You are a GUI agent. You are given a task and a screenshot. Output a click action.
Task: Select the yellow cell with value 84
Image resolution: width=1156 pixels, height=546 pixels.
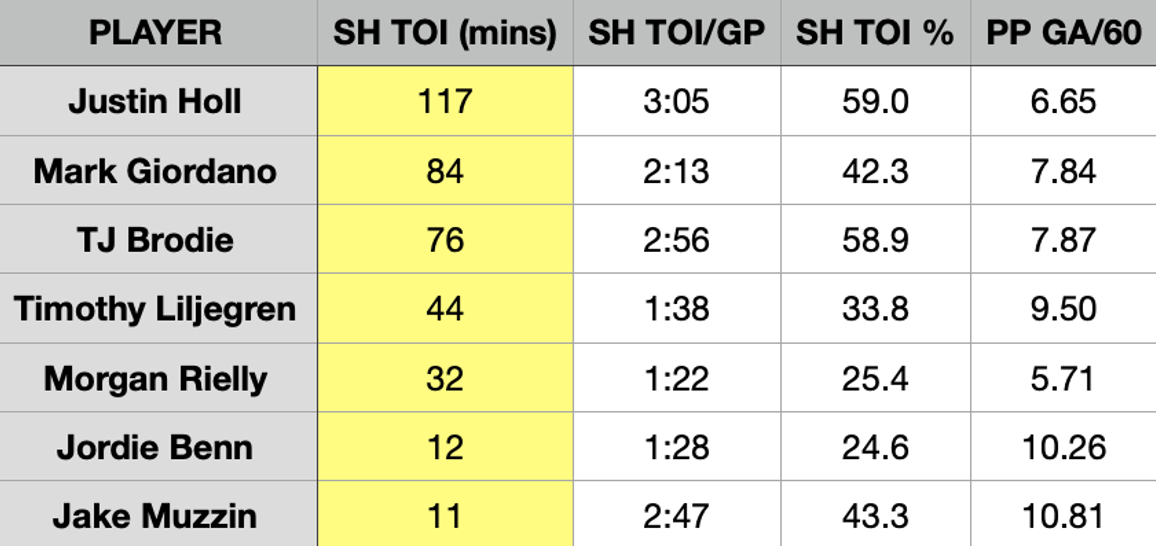tap(445, 171)
